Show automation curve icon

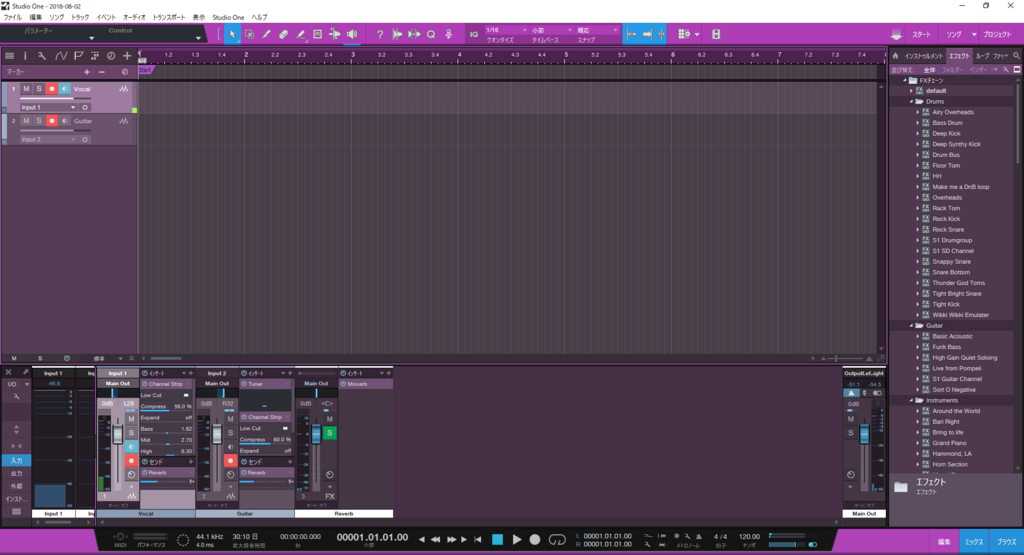pyautogui.click(x=61, y=56)
